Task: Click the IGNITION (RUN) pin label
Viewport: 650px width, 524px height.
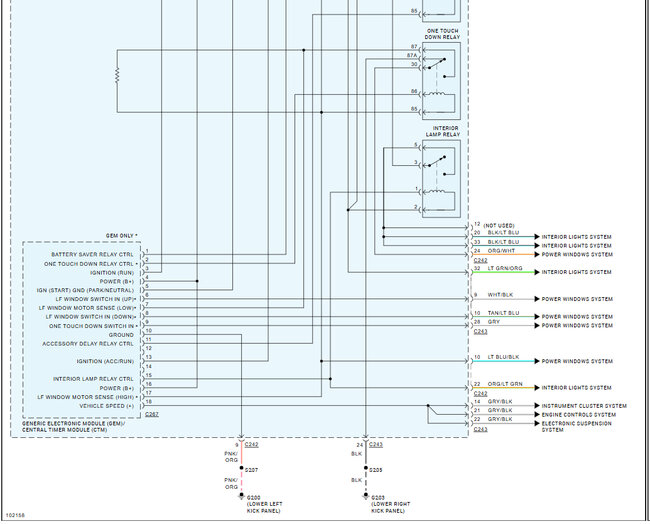Action: click(x=112, y=273)
